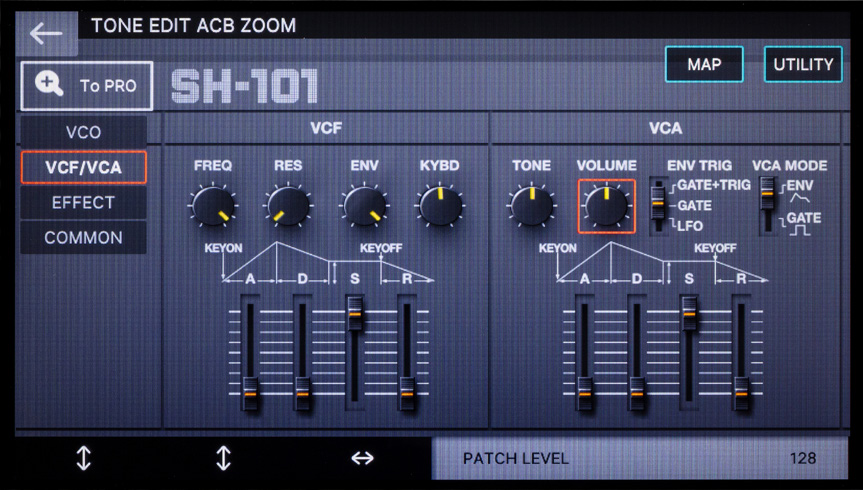Image resolution: width=863 pixels, height=490 pixels.
Task: Select VCA attack (A) slider
Action: 585,353
